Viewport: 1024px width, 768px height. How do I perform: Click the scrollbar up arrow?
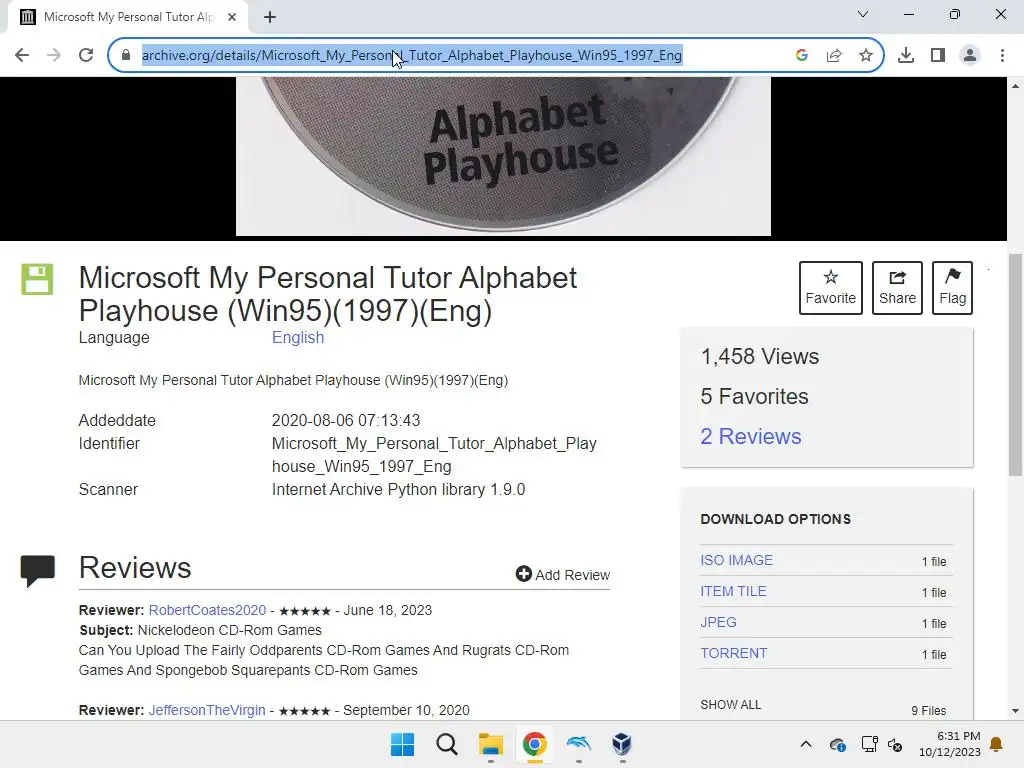[1015, 86]
